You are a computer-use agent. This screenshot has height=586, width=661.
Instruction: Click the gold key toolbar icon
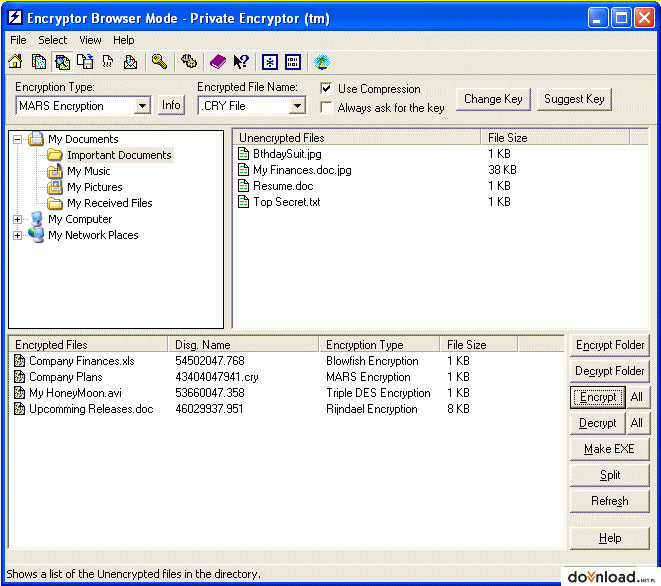[159, 62]
